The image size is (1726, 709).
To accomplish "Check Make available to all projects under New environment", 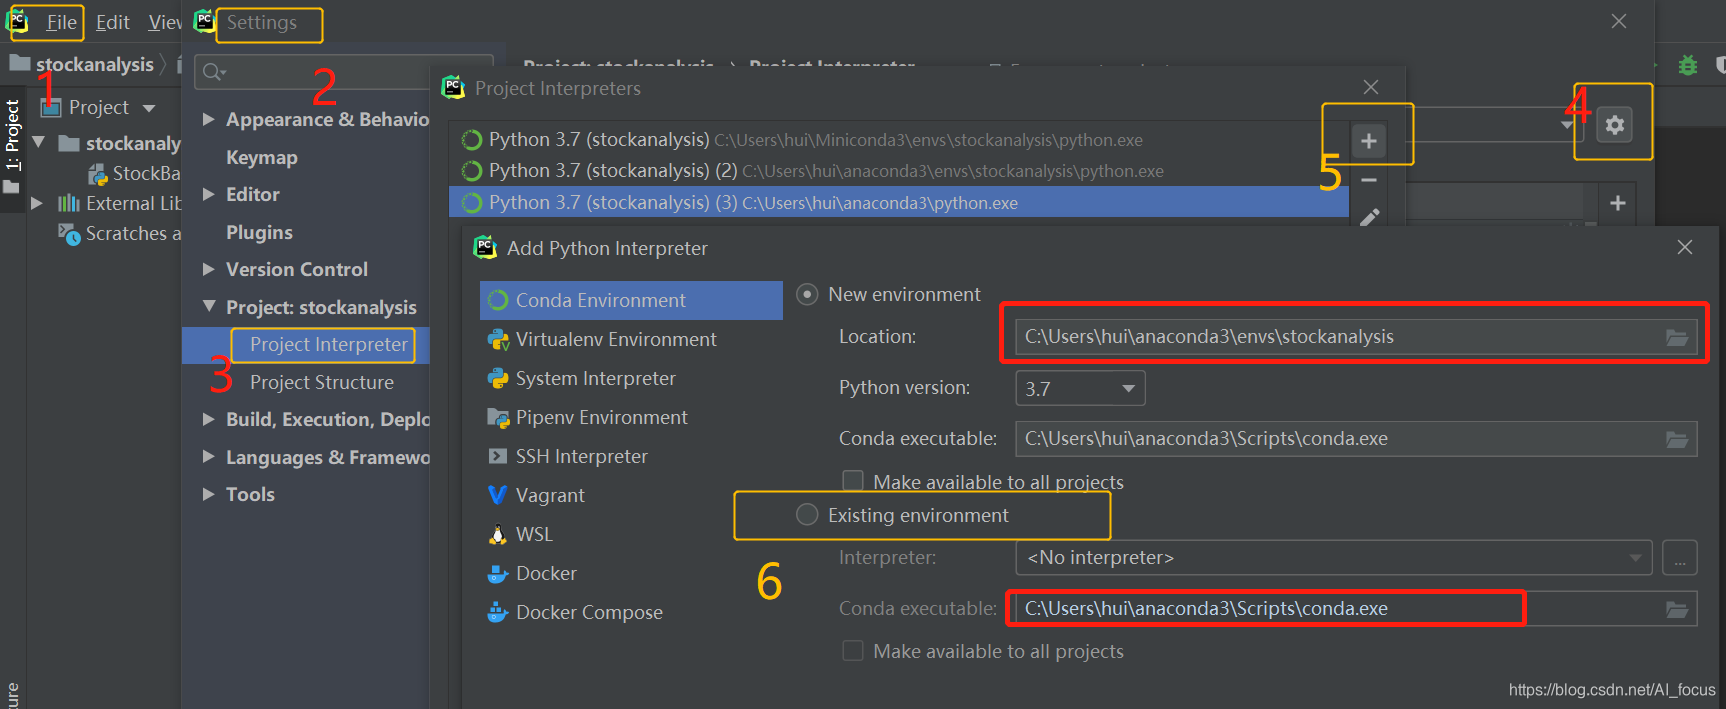I will pyautogui.click(x=853, y=482).
